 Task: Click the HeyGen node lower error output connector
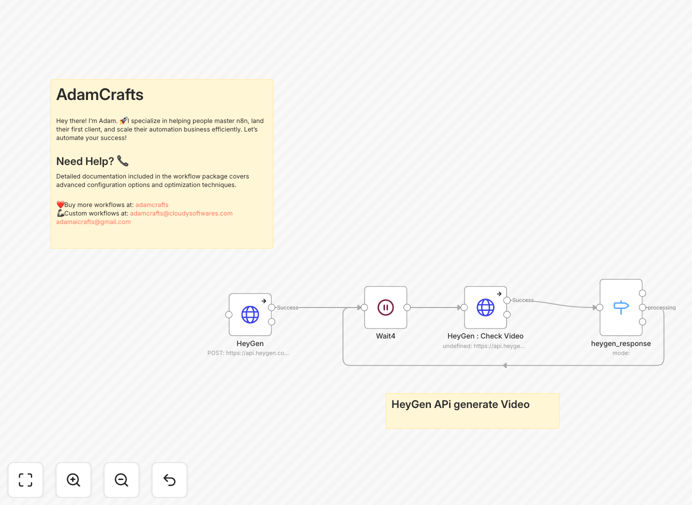(272, 322)
